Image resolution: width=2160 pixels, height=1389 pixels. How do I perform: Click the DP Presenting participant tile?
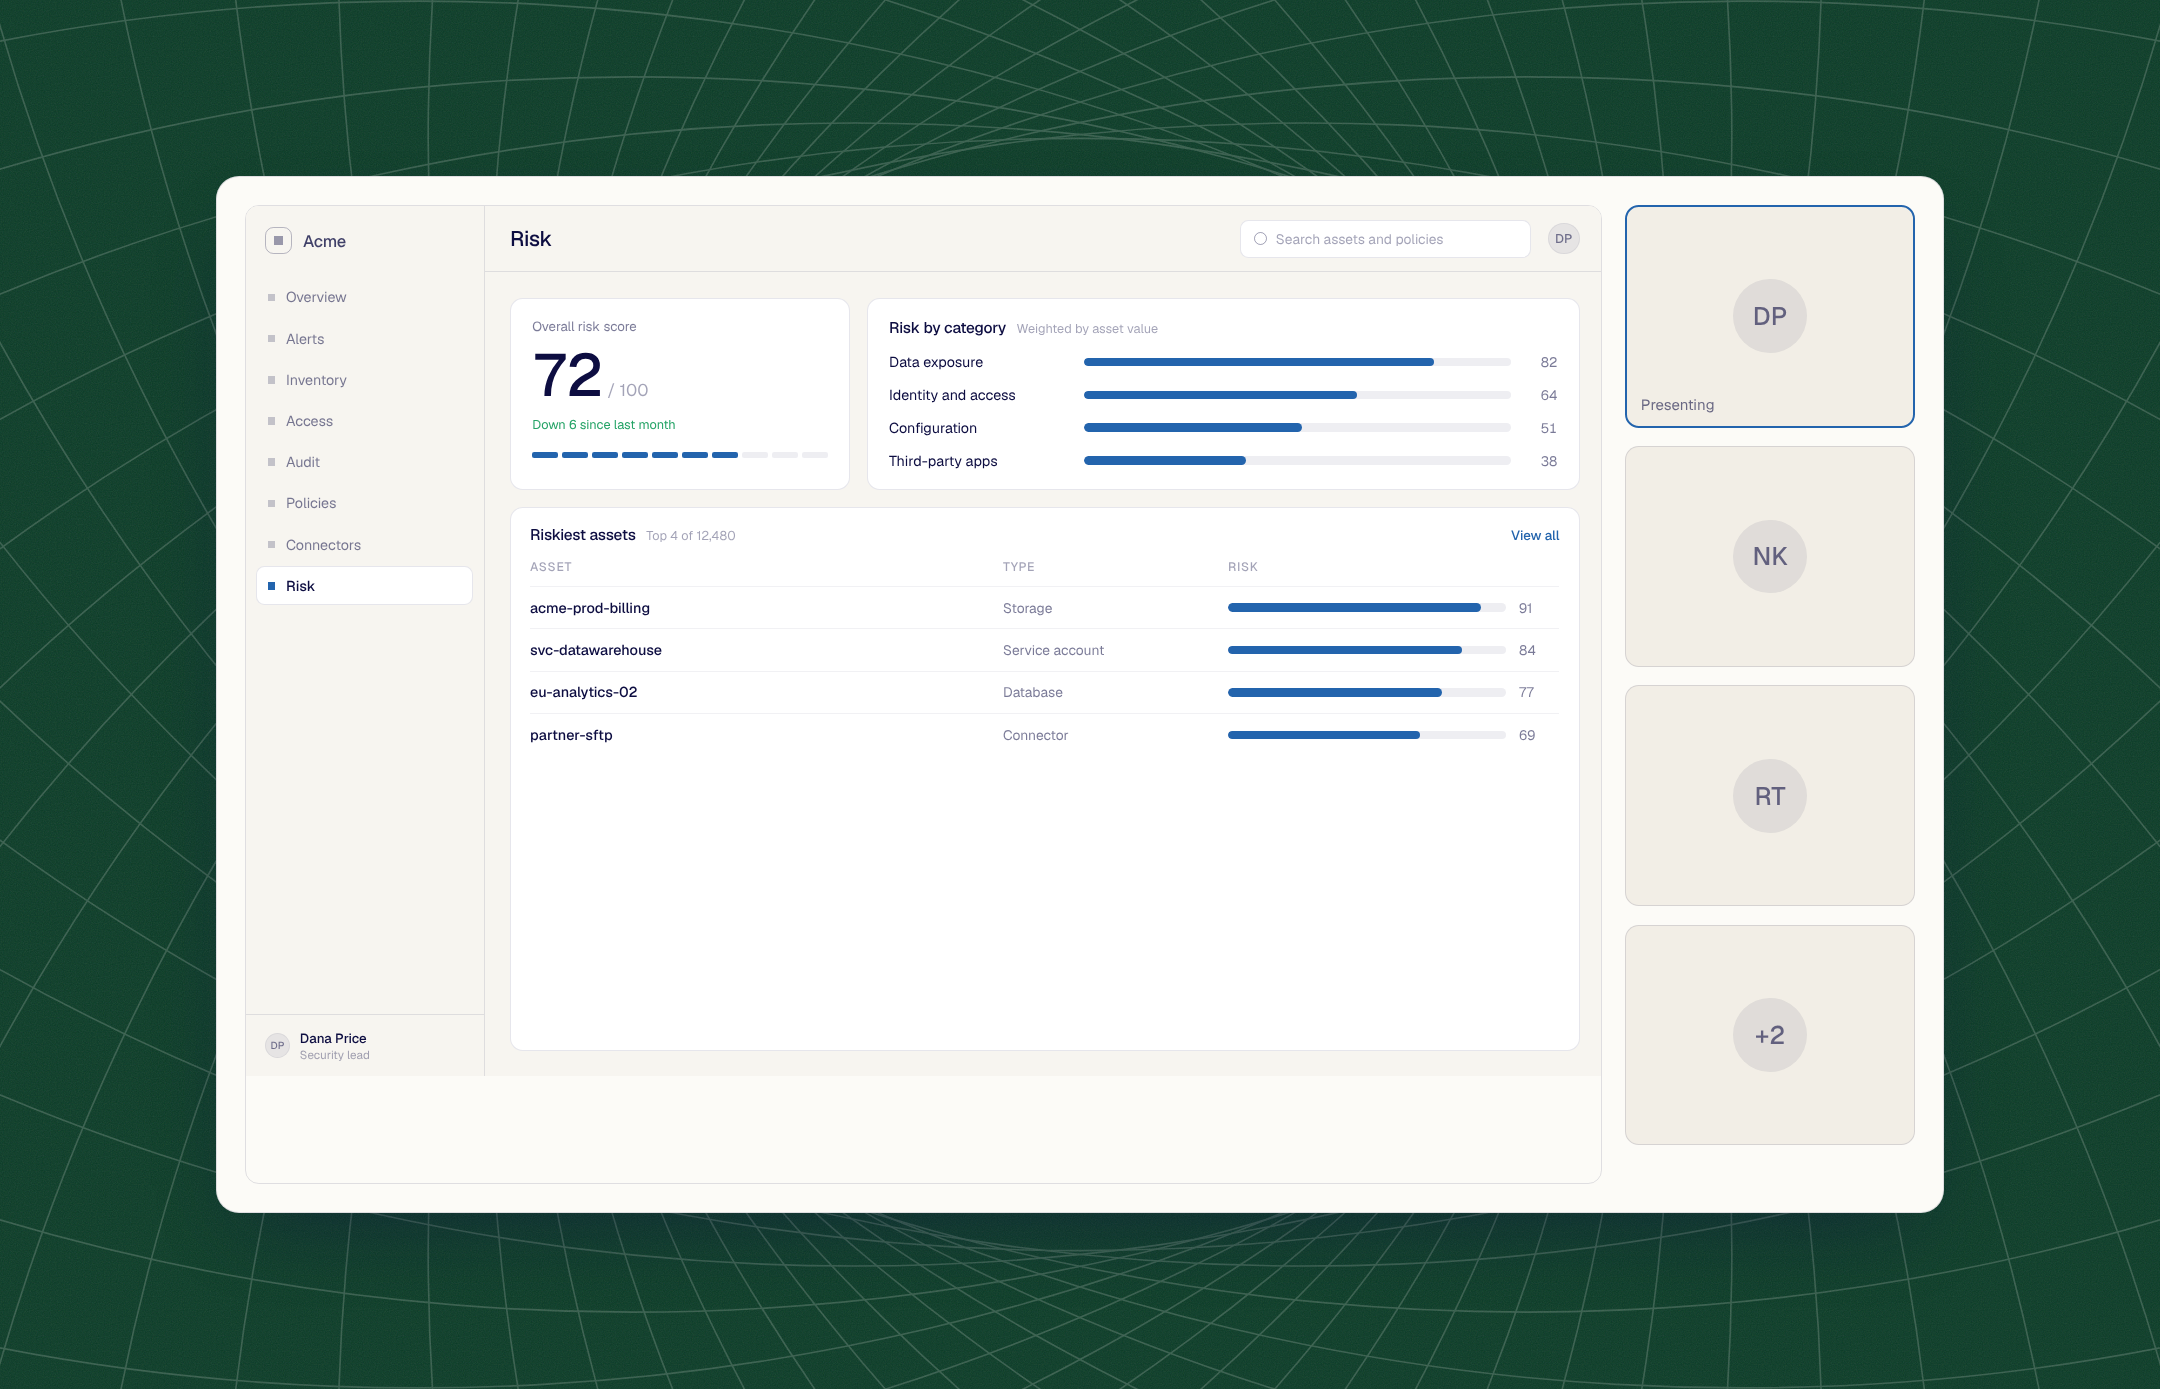[1770, 316]
